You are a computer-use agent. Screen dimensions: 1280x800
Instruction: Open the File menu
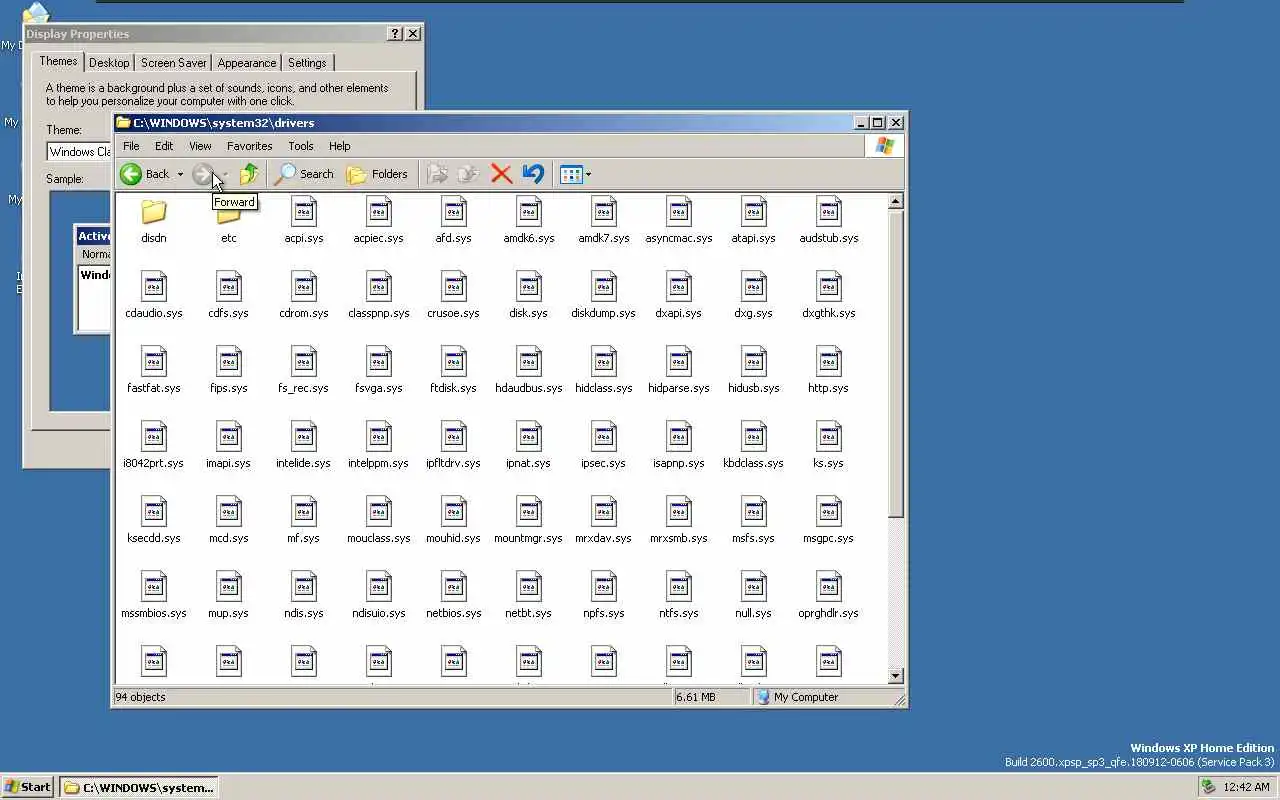click(x=131, y=146)
